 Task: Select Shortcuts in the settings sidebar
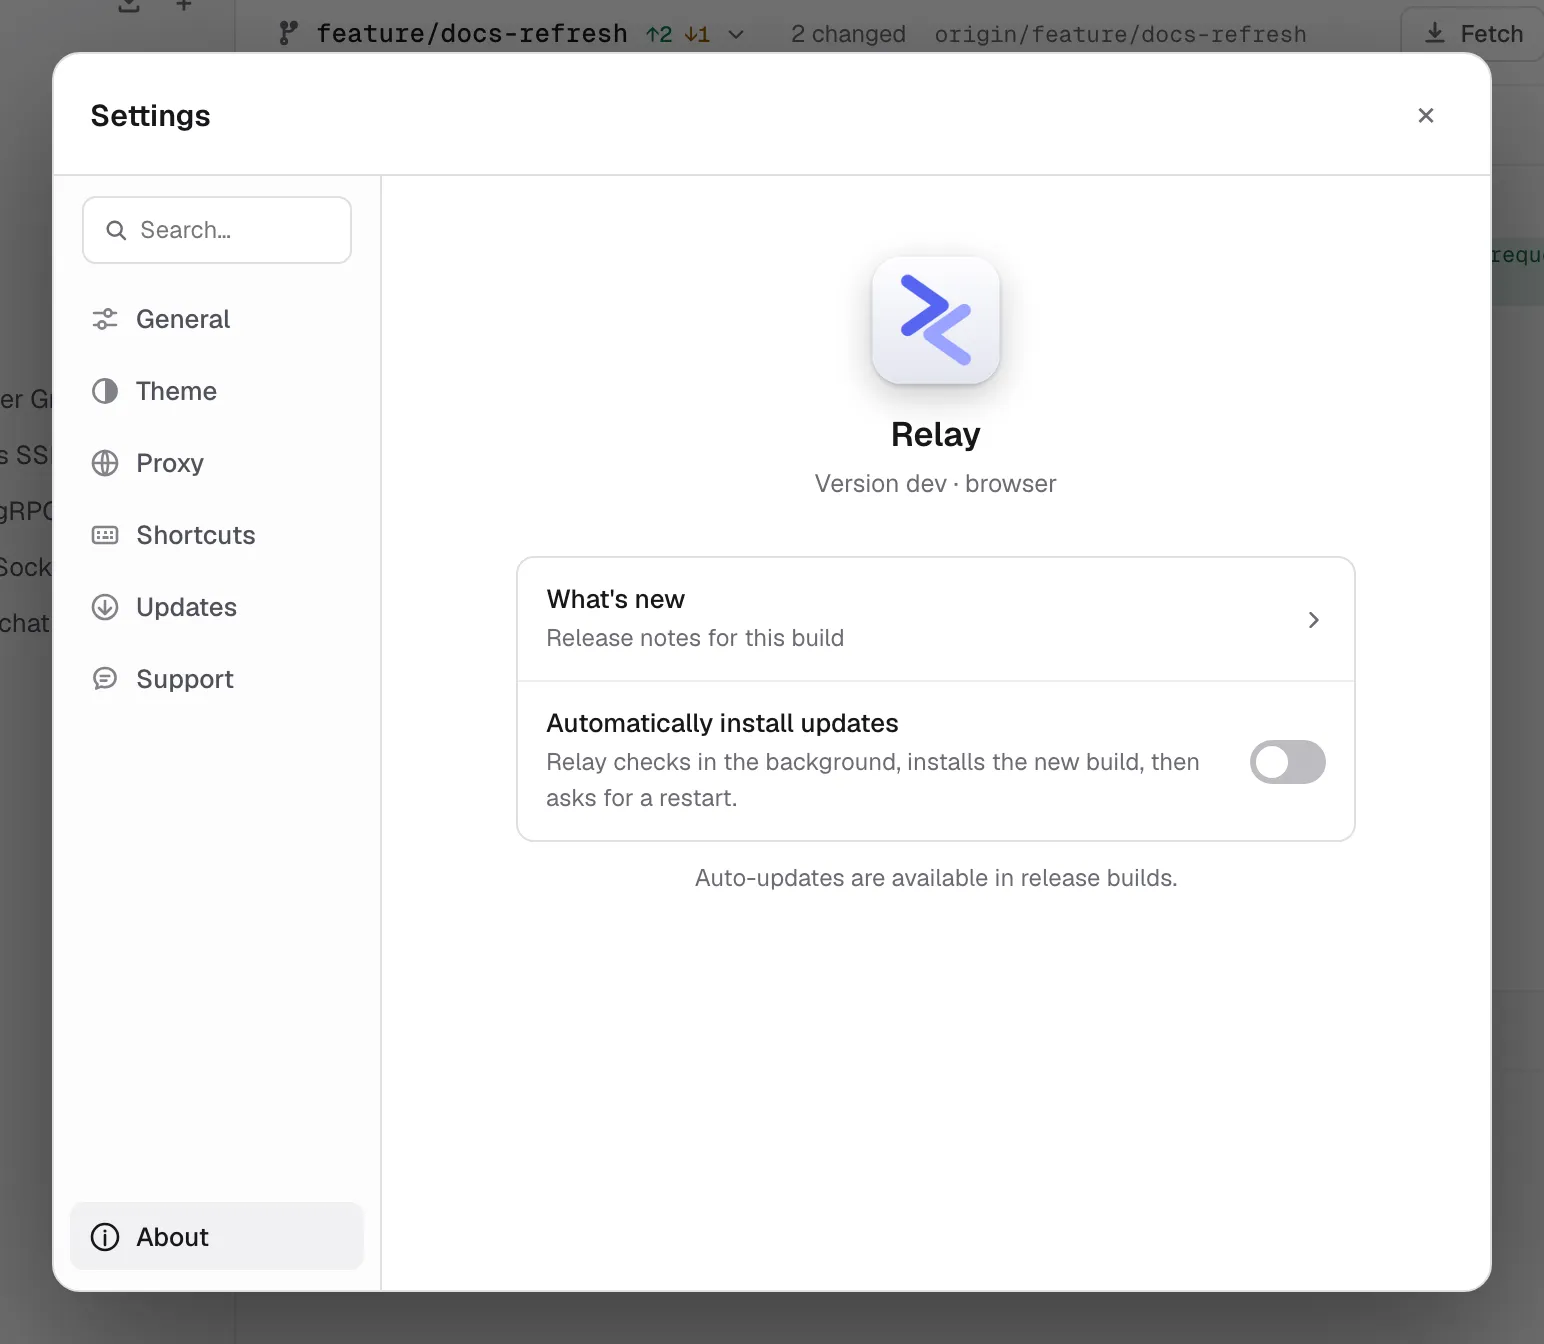click(217, 535)
